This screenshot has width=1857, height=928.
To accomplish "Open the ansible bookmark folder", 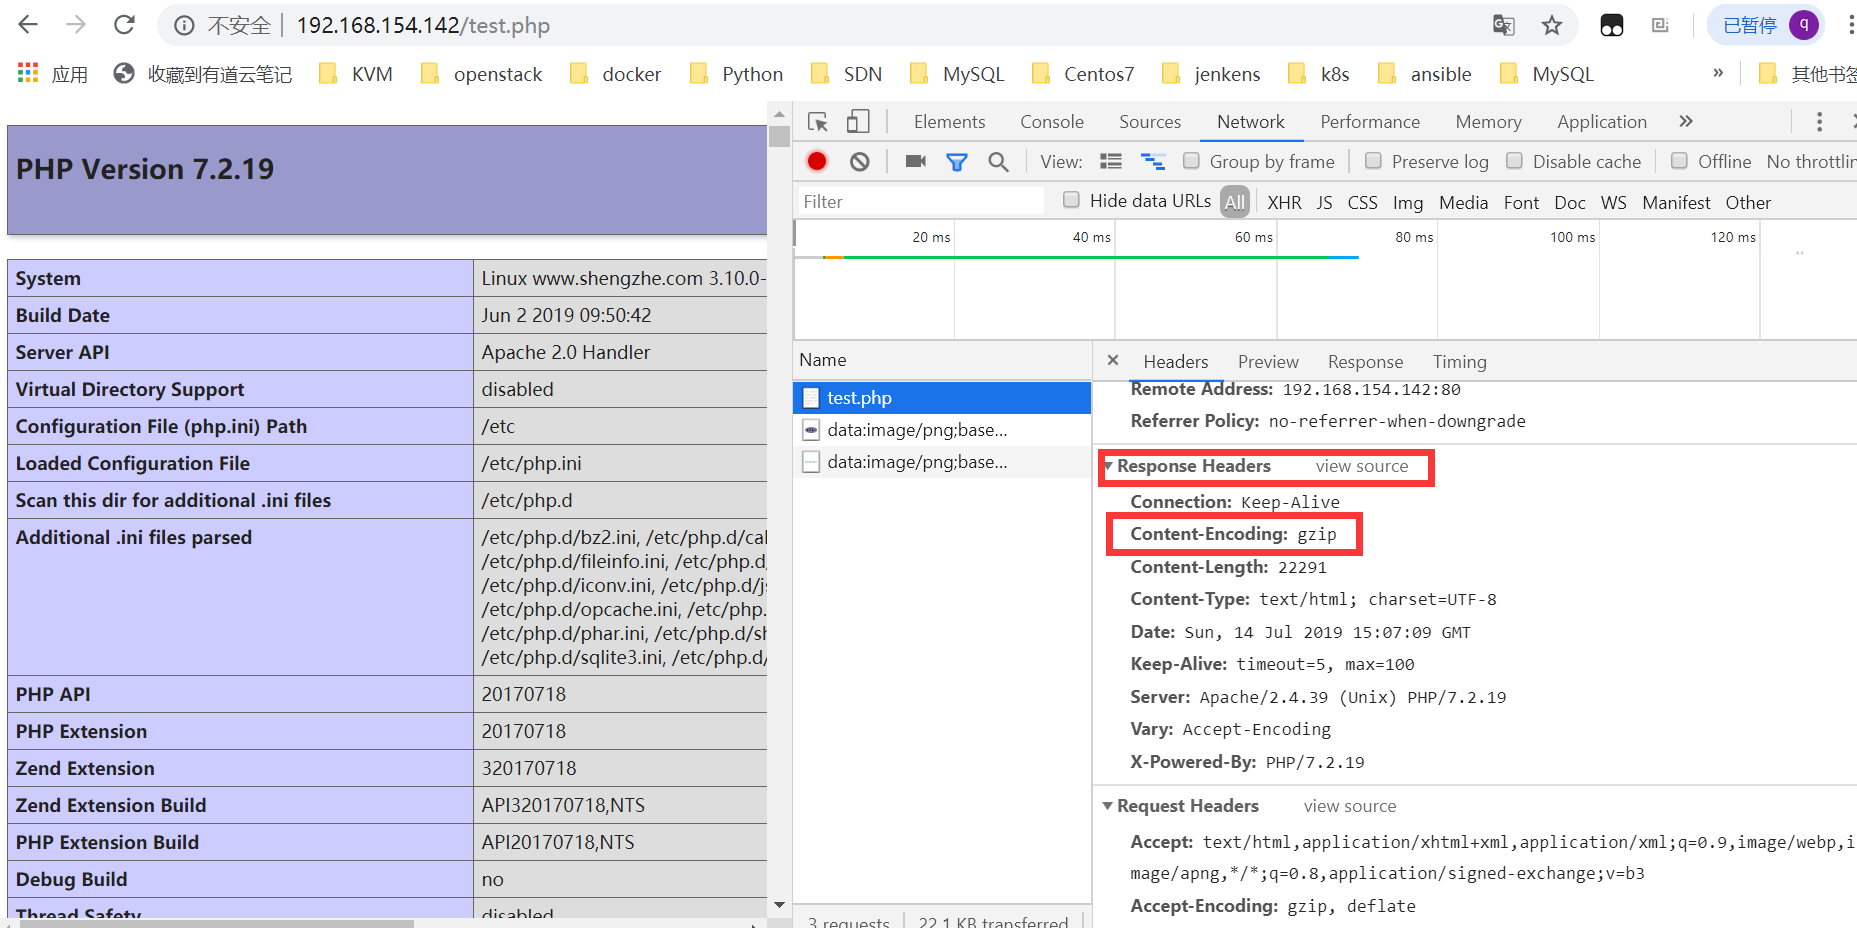I will click(1425, 74).
